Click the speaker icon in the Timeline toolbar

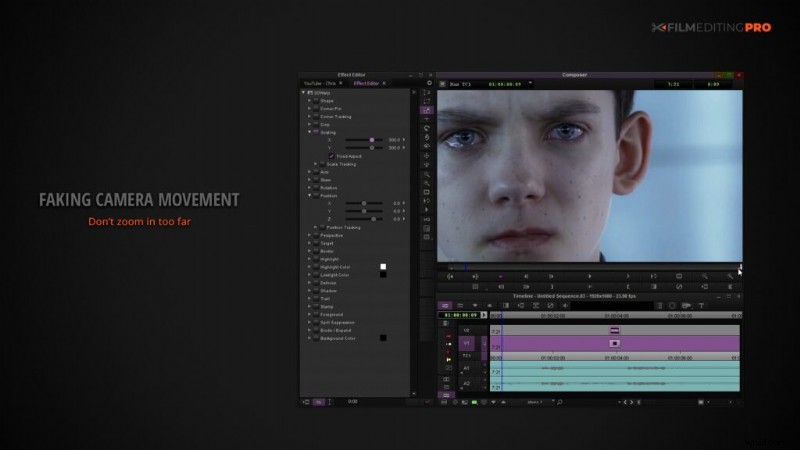(x=565, y=306)
